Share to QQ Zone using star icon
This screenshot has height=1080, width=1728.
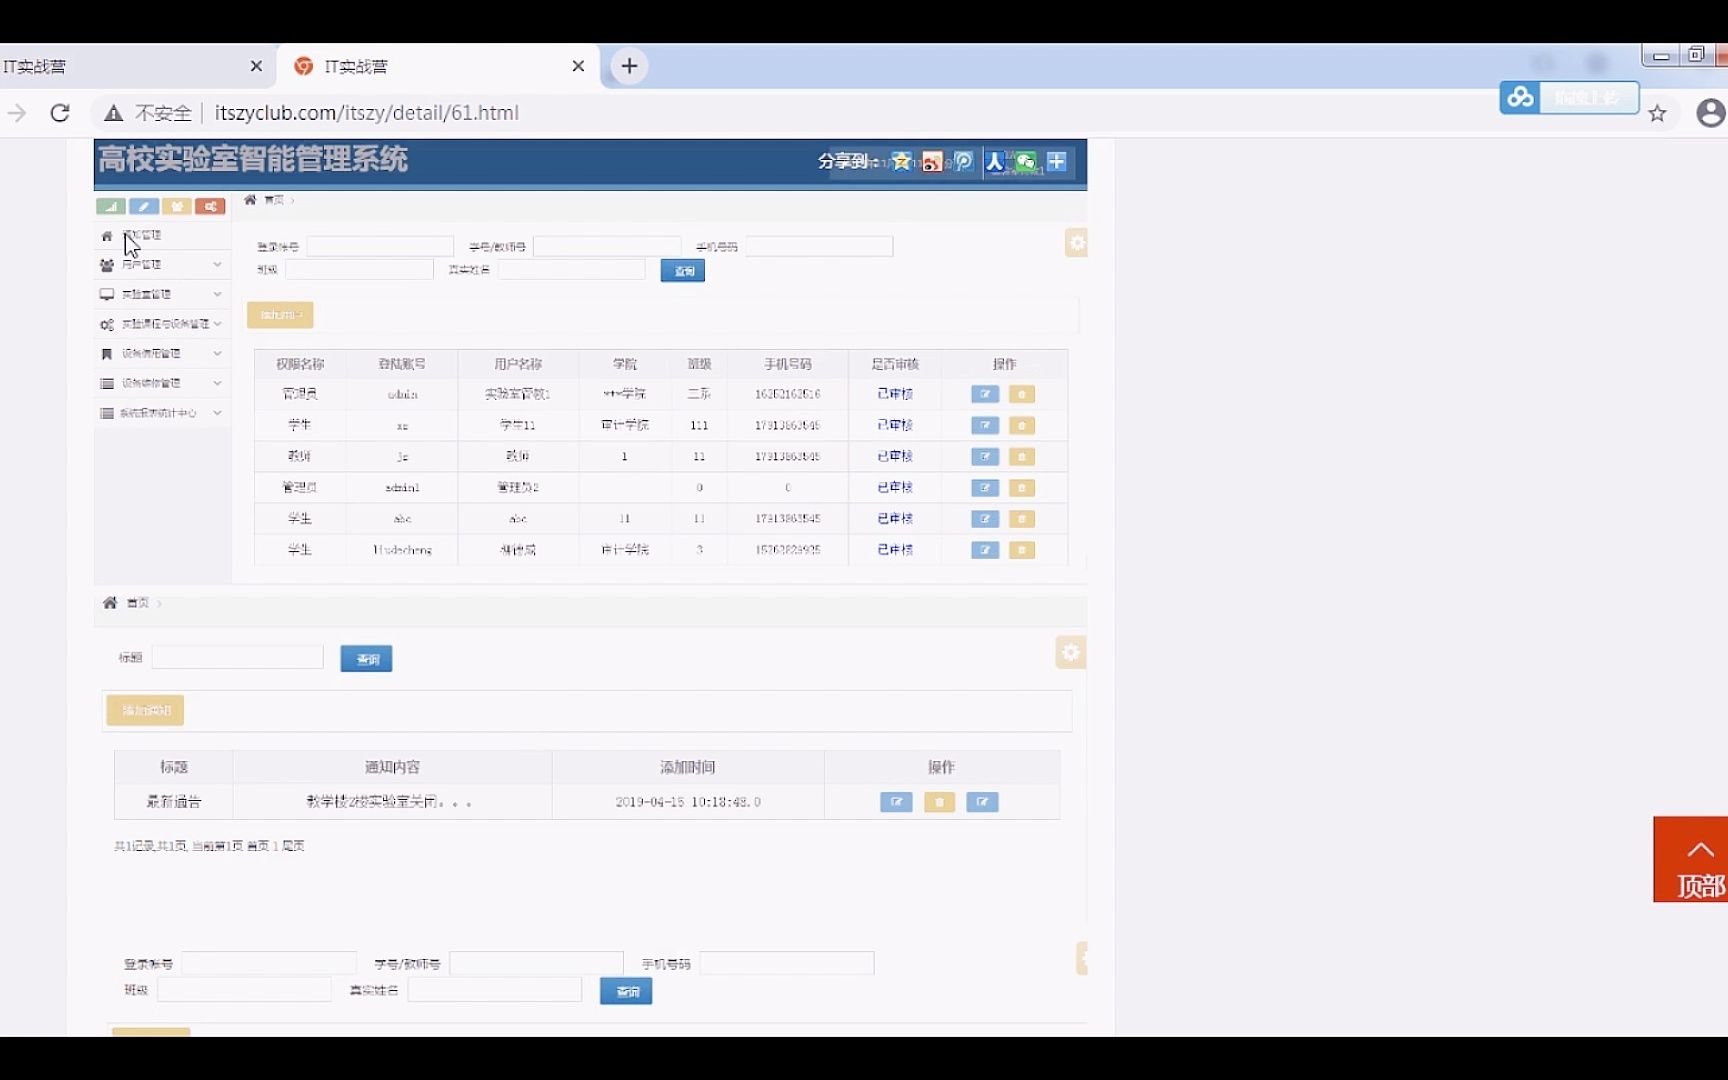coord(901,161)
